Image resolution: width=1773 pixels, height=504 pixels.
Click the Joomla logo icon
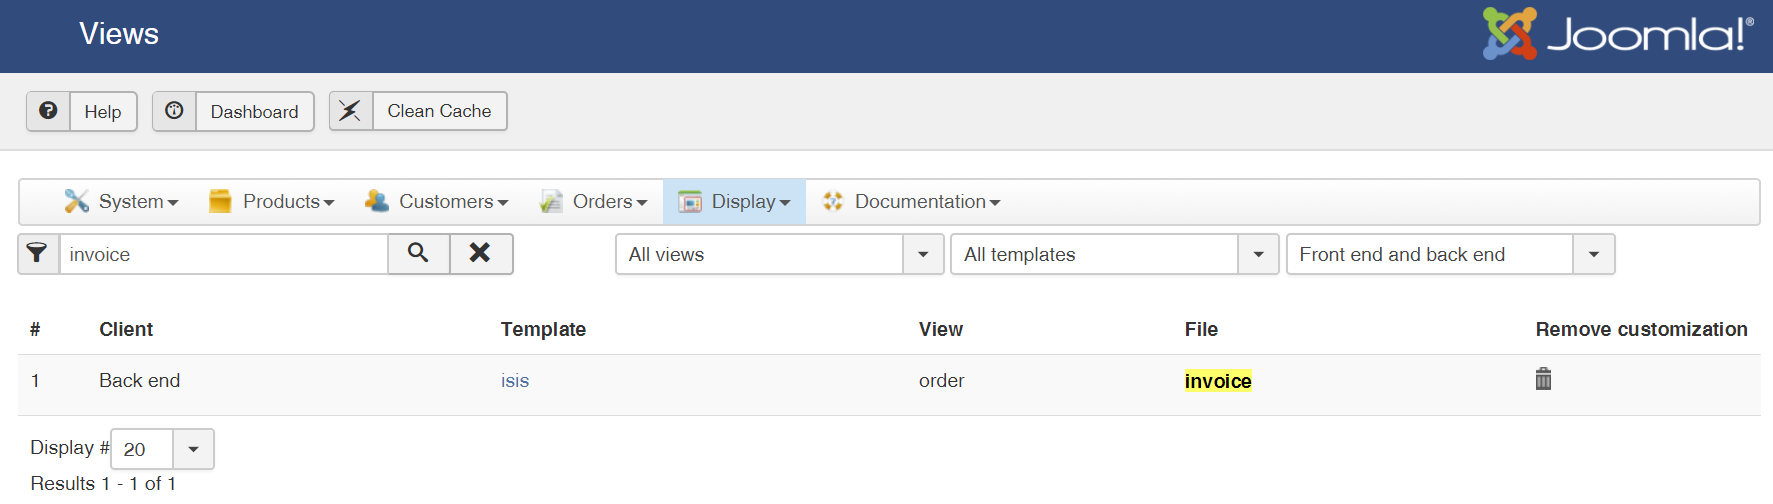[x=1509, y=34]
